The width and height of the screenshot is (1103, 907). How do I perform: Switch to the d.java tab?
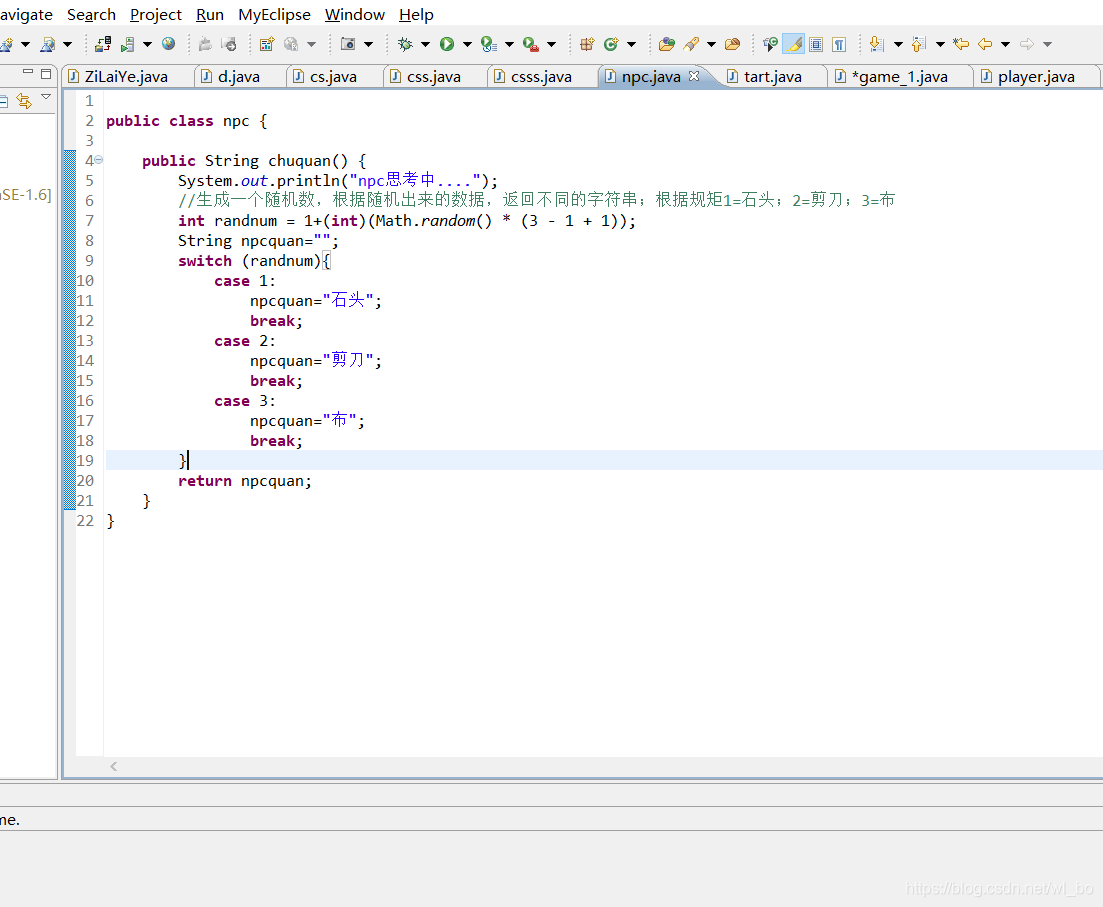pos(239,77)
